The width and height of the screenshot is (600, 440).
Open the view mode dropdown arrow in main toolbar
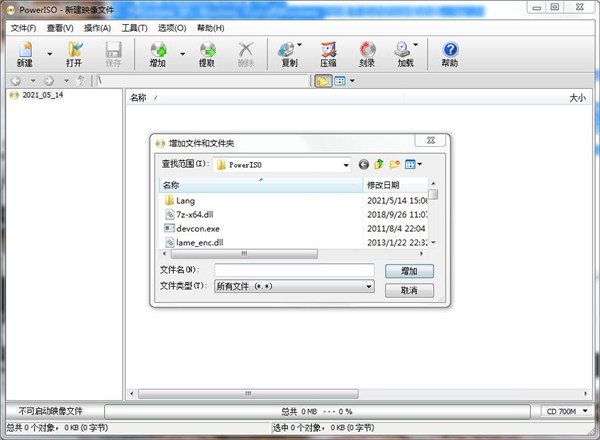coord(352,81)
